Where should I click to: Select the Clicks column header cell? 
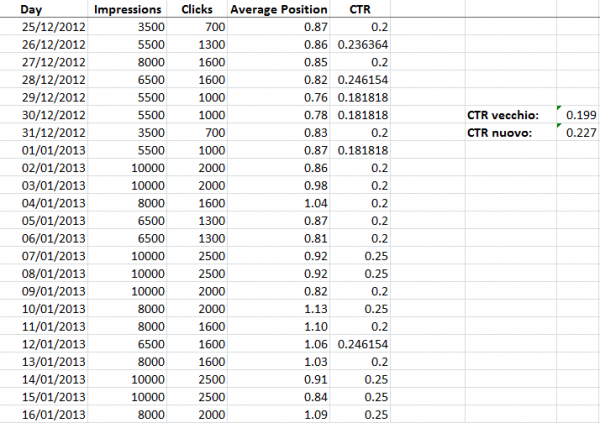[x=197, y=9]
